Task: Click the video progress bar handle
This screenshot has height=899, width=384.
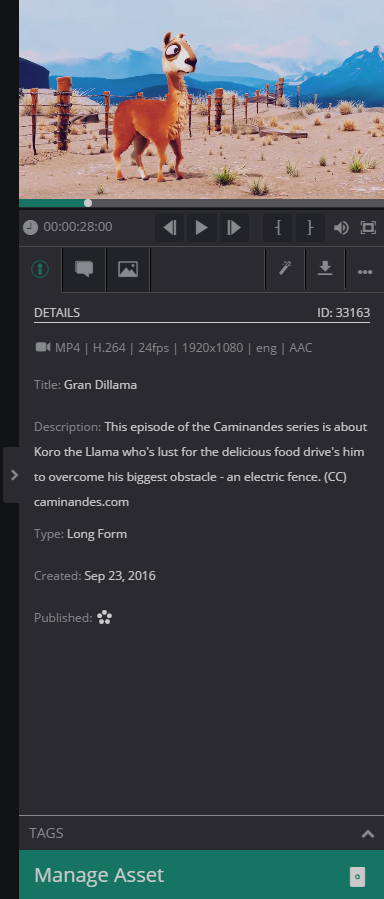Action: 88,203
